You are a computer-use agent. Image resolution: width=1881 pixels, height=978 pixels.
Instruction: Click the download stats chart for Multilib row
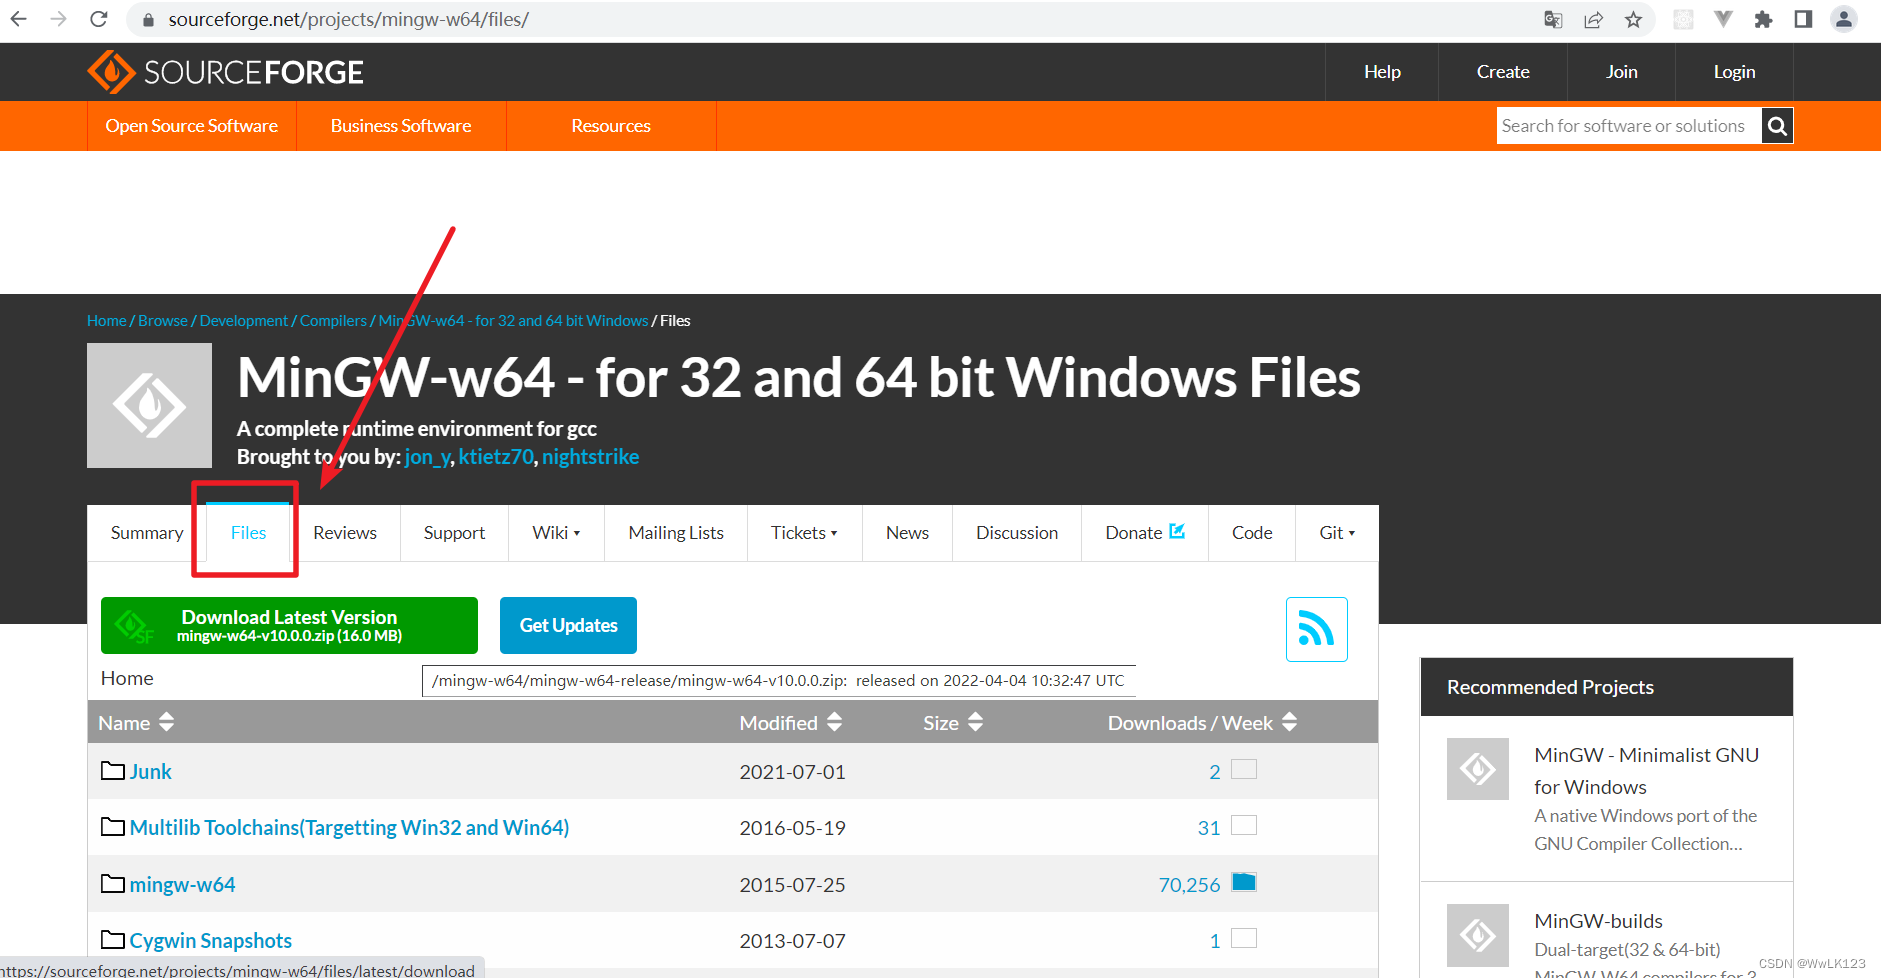point(1244,825)
